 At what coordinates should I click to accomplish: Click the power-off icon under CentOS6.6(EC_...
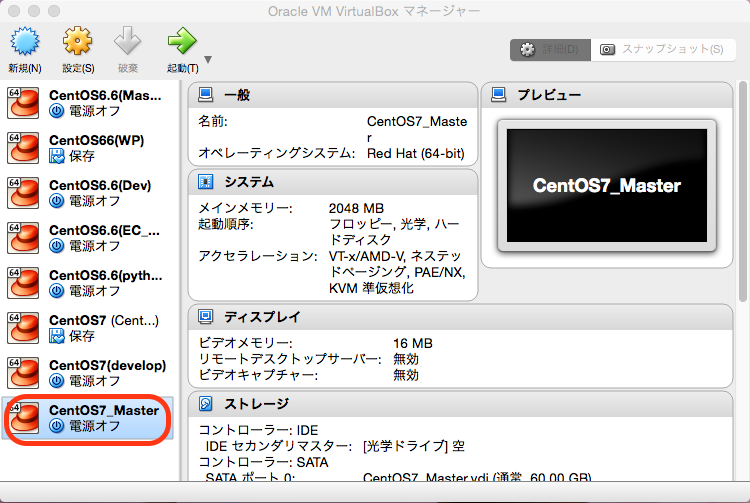click(56, 246)
